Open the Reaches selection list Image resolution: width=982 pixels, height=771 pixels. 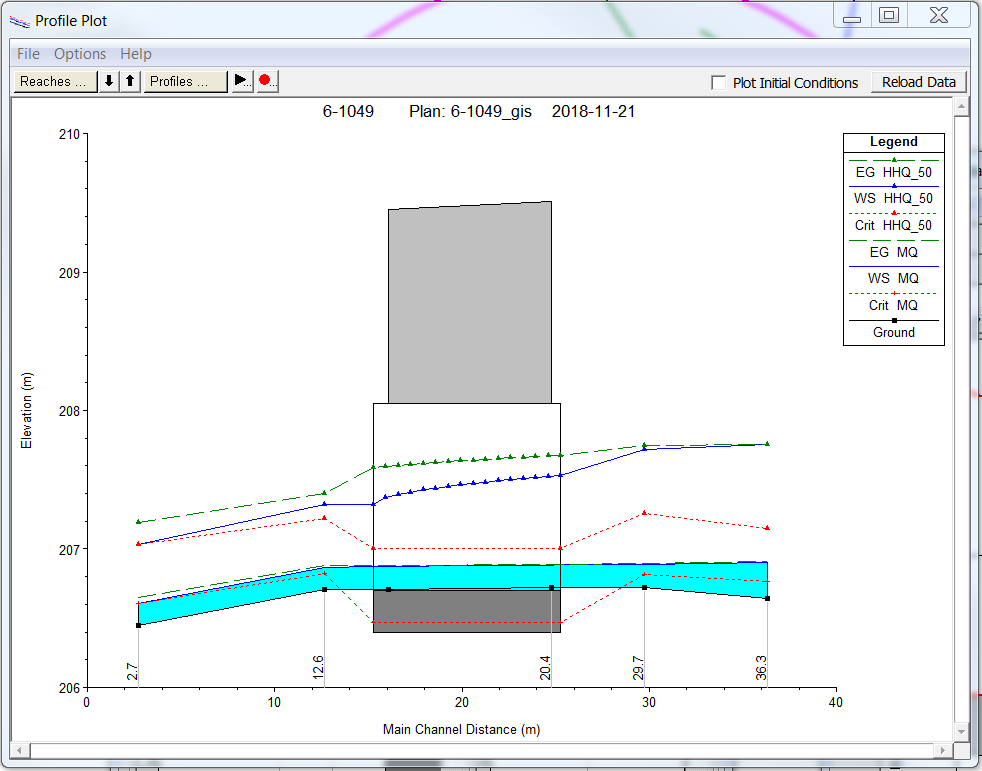(x=54, y=82)
